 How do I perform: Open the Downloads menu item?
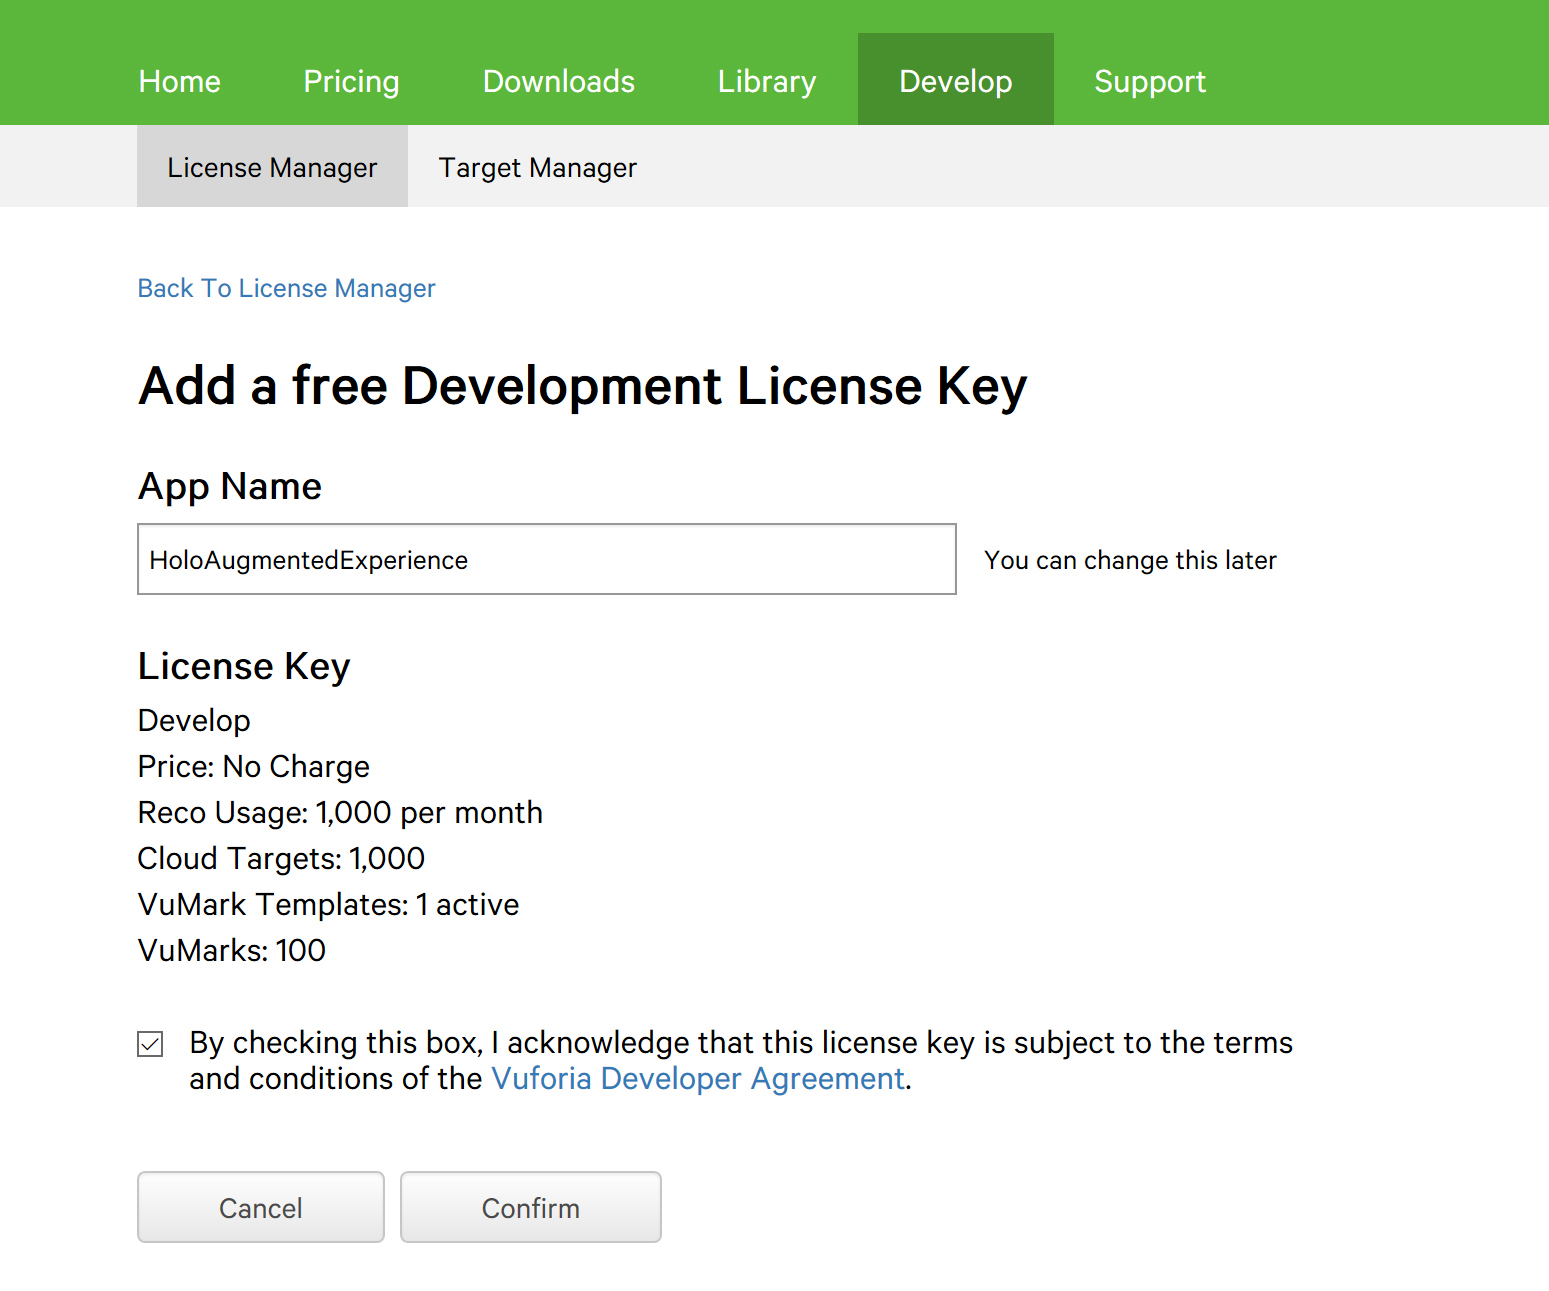(558, 81)
